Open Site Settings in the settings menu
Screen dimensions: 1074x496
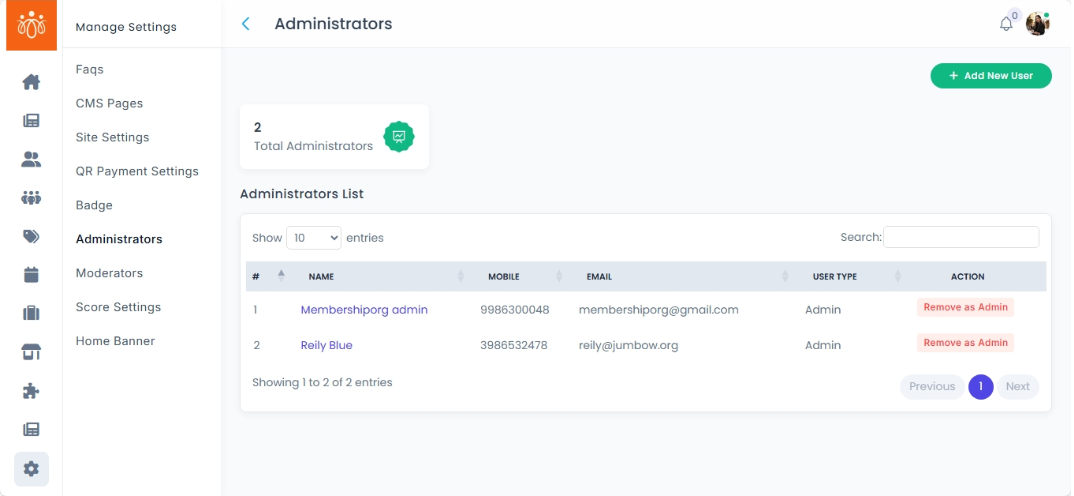point(112,137)
